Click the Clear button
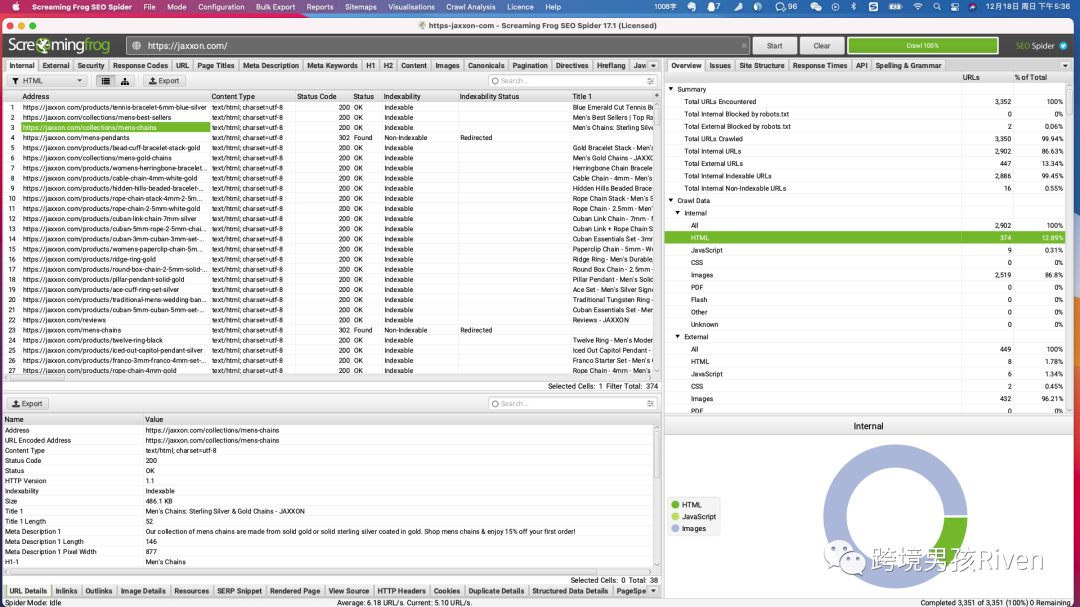 (x=822, y=45)
